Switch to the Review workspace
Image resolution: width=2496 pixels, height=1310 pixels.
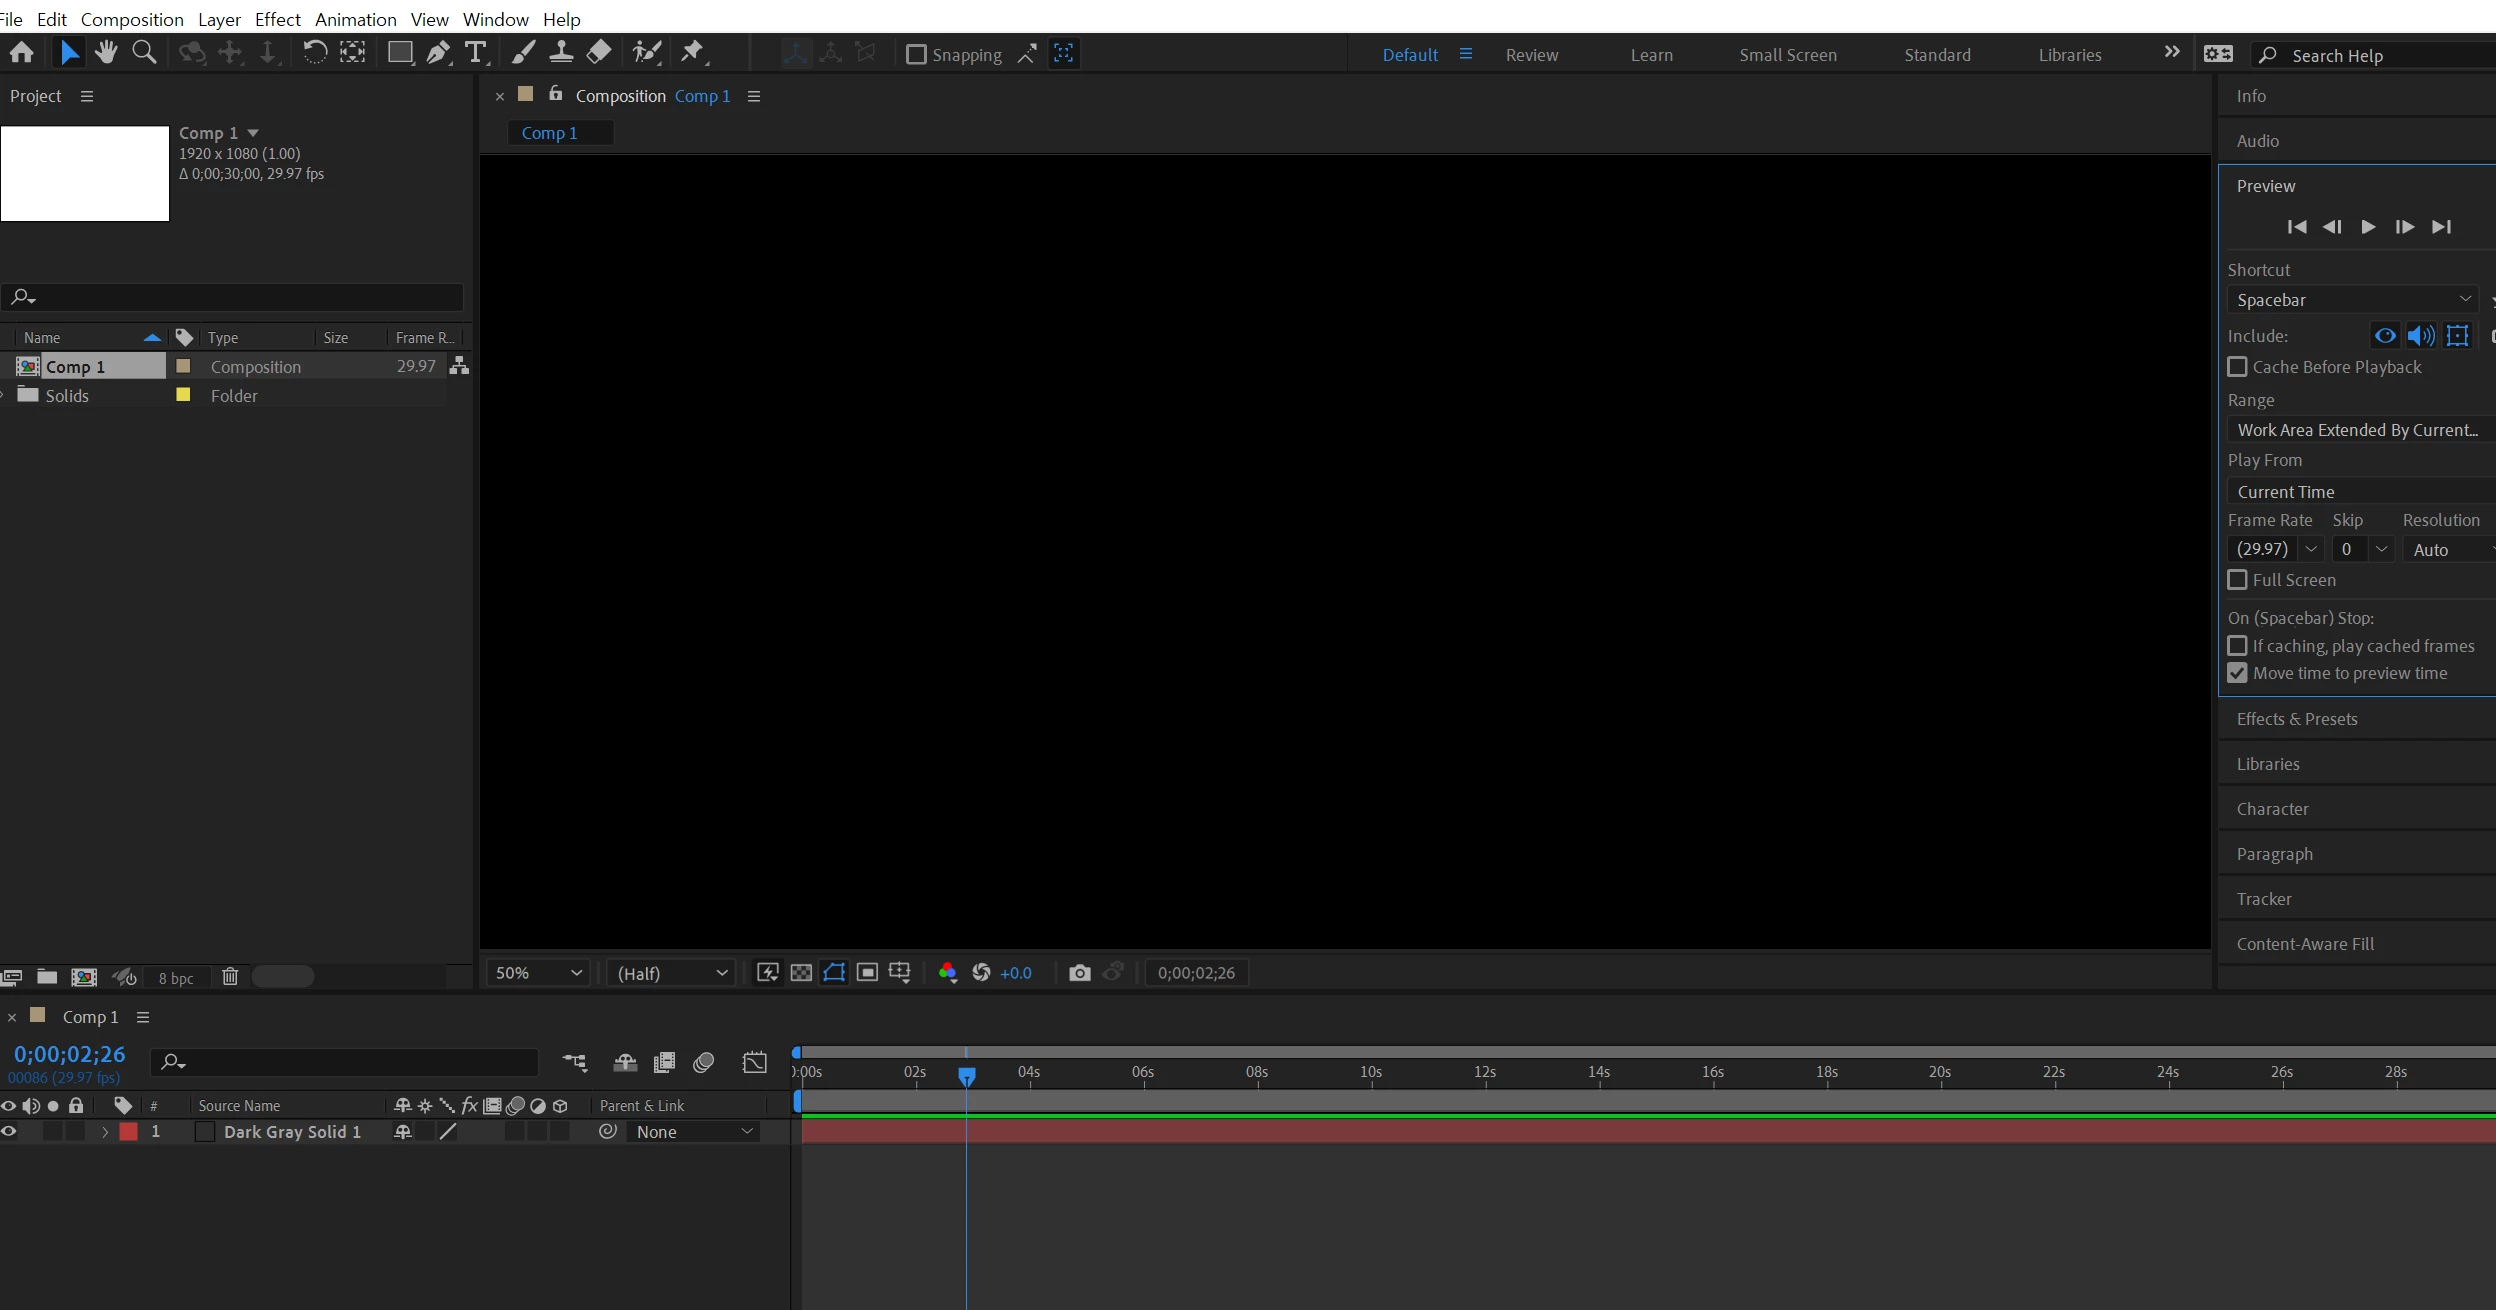pyautogui.click(x=1531, y=55)
